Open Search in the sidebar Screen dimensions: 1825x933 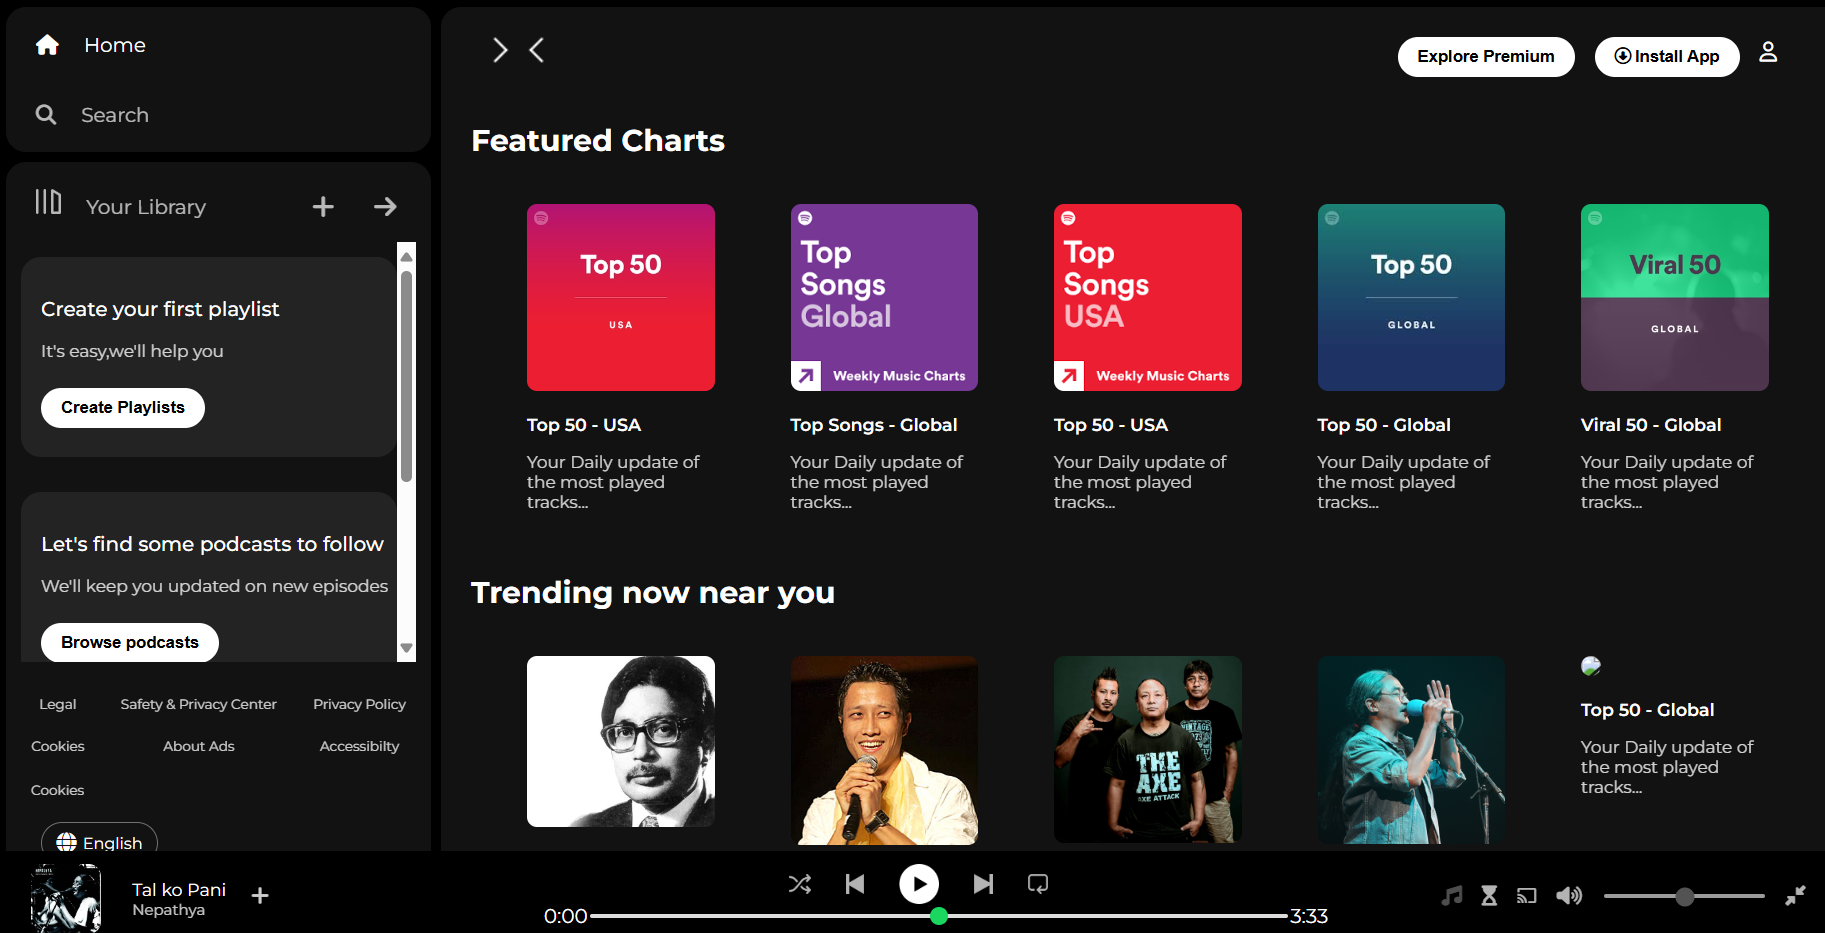click(x=115, y=115)
